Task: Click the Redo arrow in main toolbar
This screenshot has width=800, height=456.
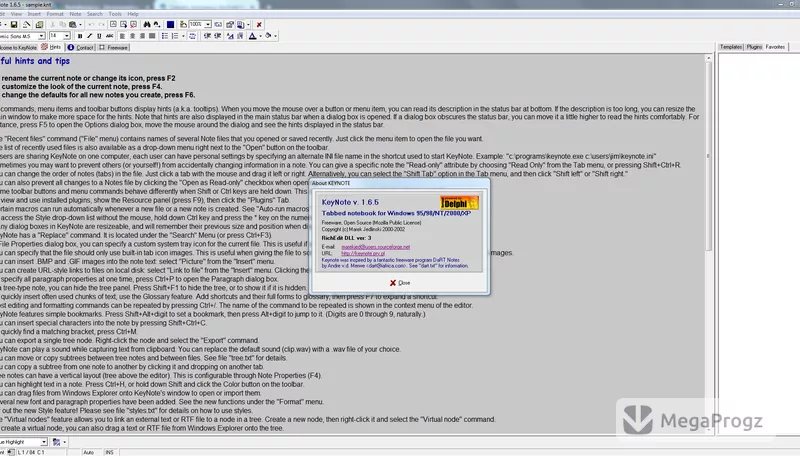Action: point(102,24)
